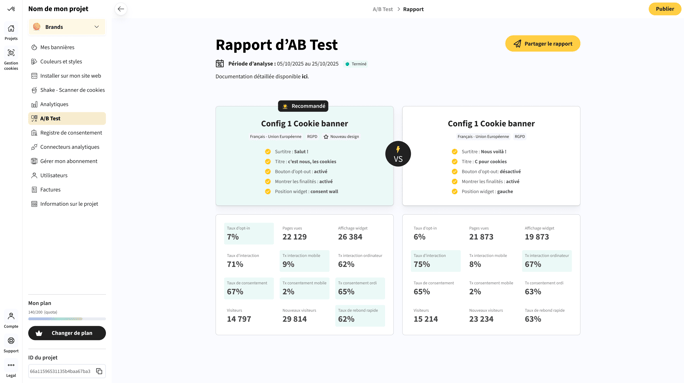The image size is (684, 383).
Task: Click the project ID field
Action: pyautogui.click(x=67, y=371)
